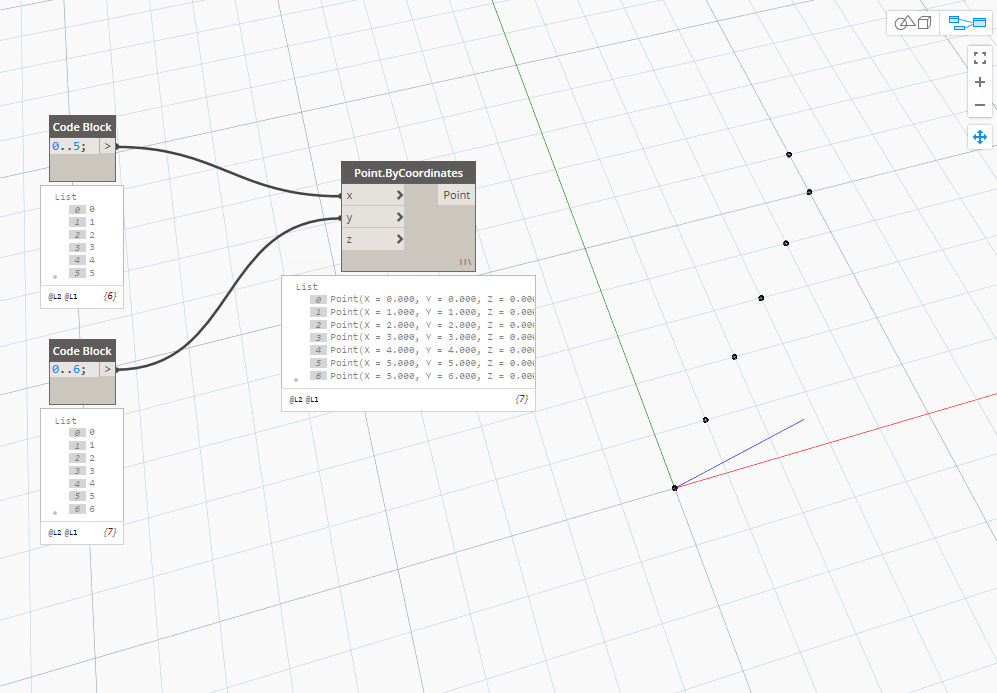The image size is (997, 693).
Task: Pin the Point list preview bubble
Action: (296, 378)
